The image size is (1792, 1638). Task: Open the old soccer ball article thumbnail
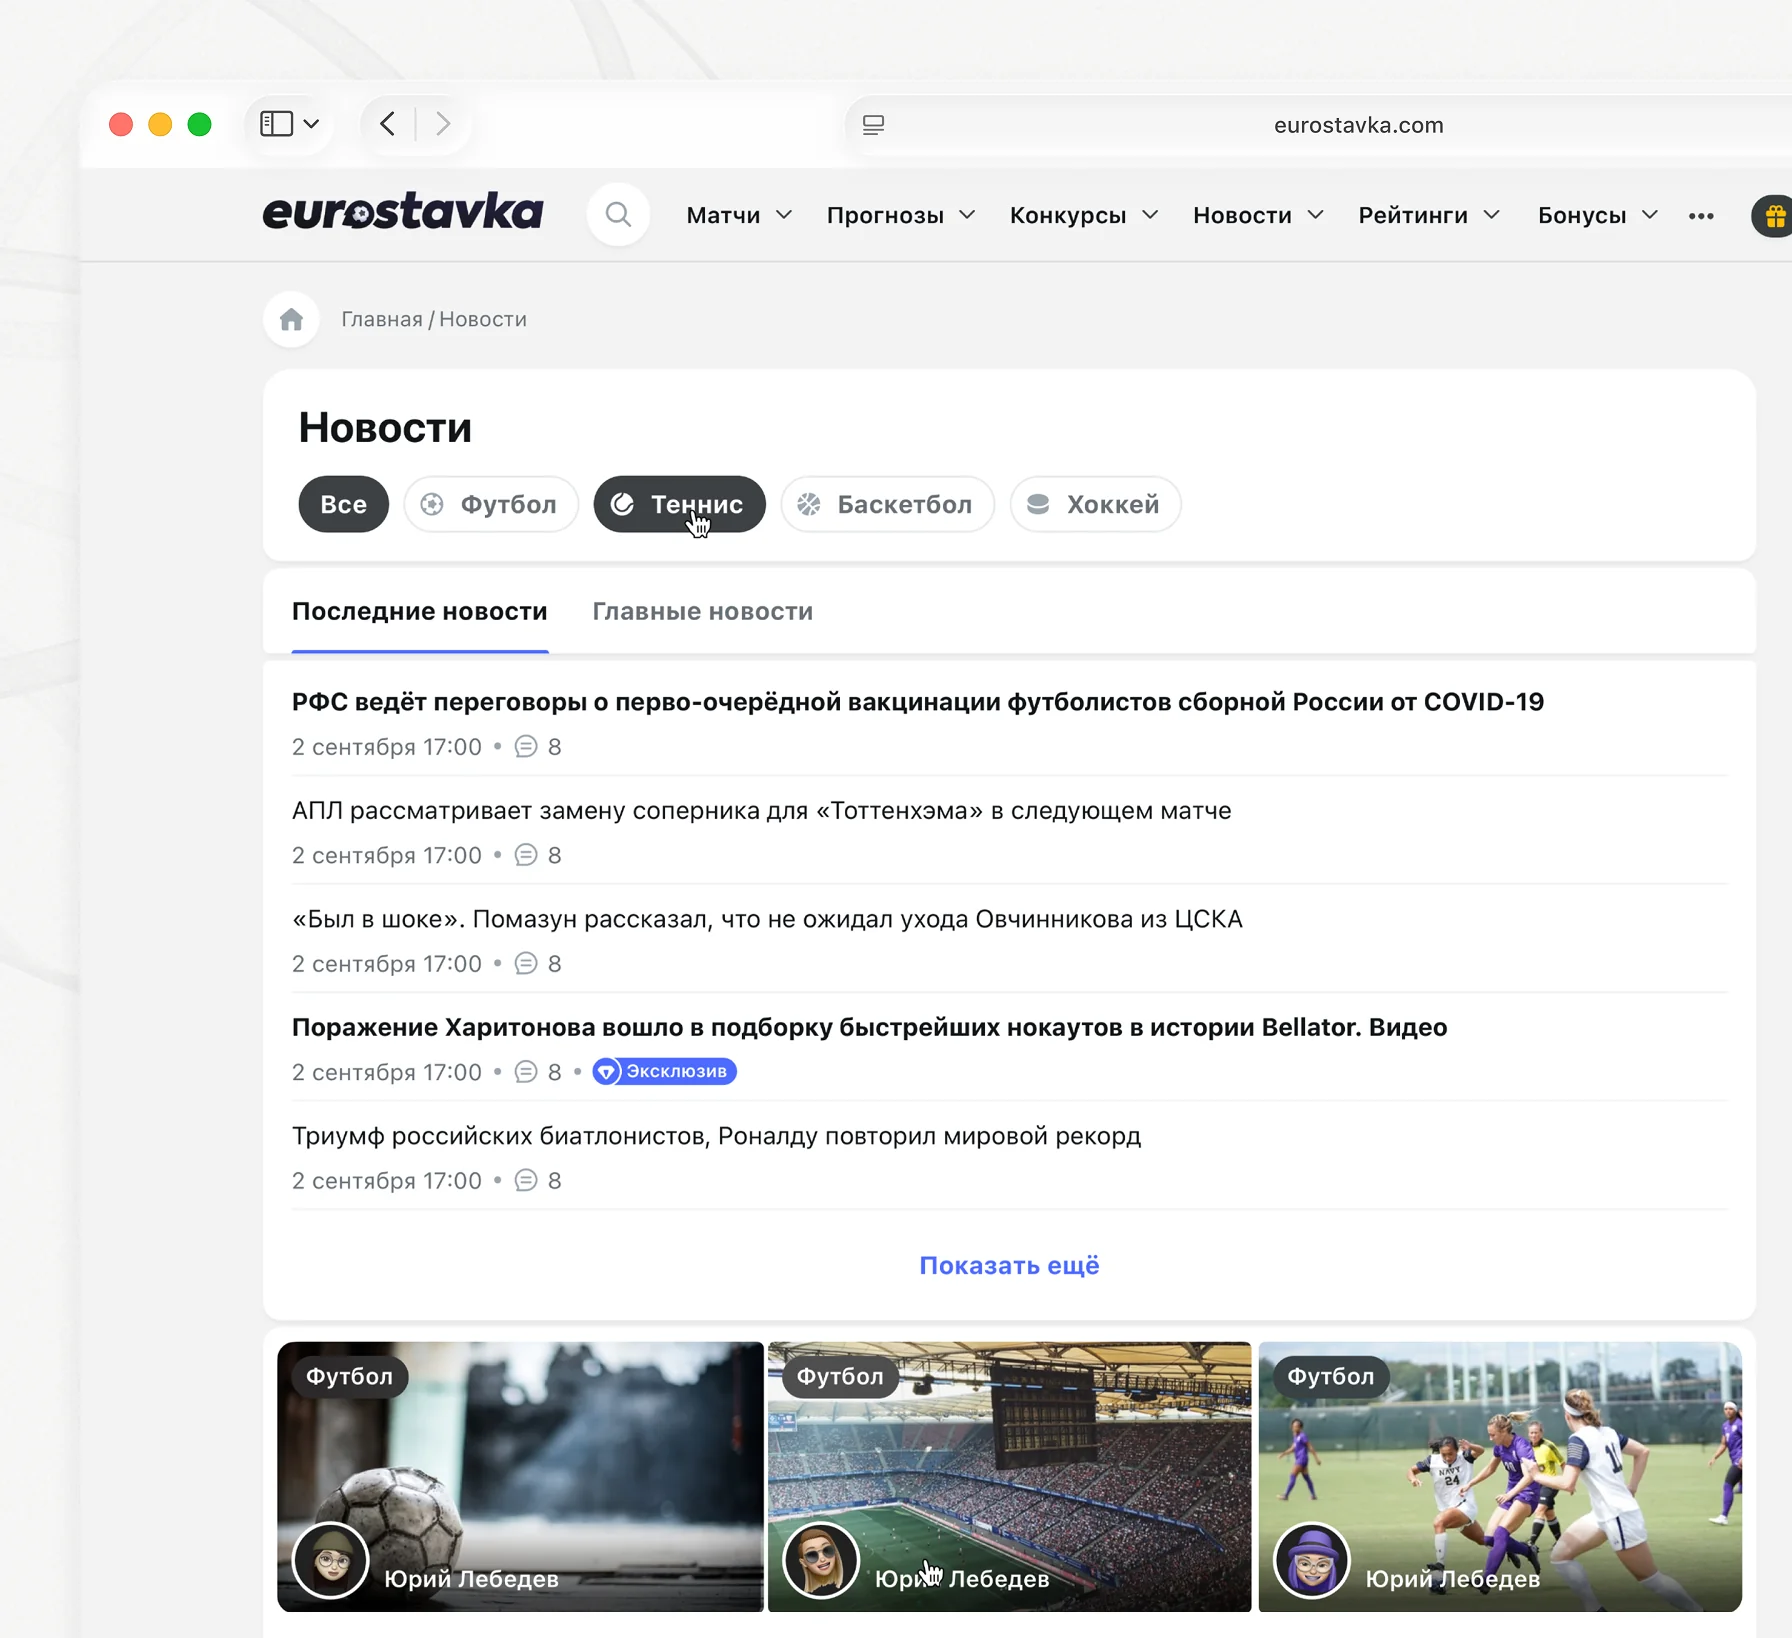[520, 1477]
